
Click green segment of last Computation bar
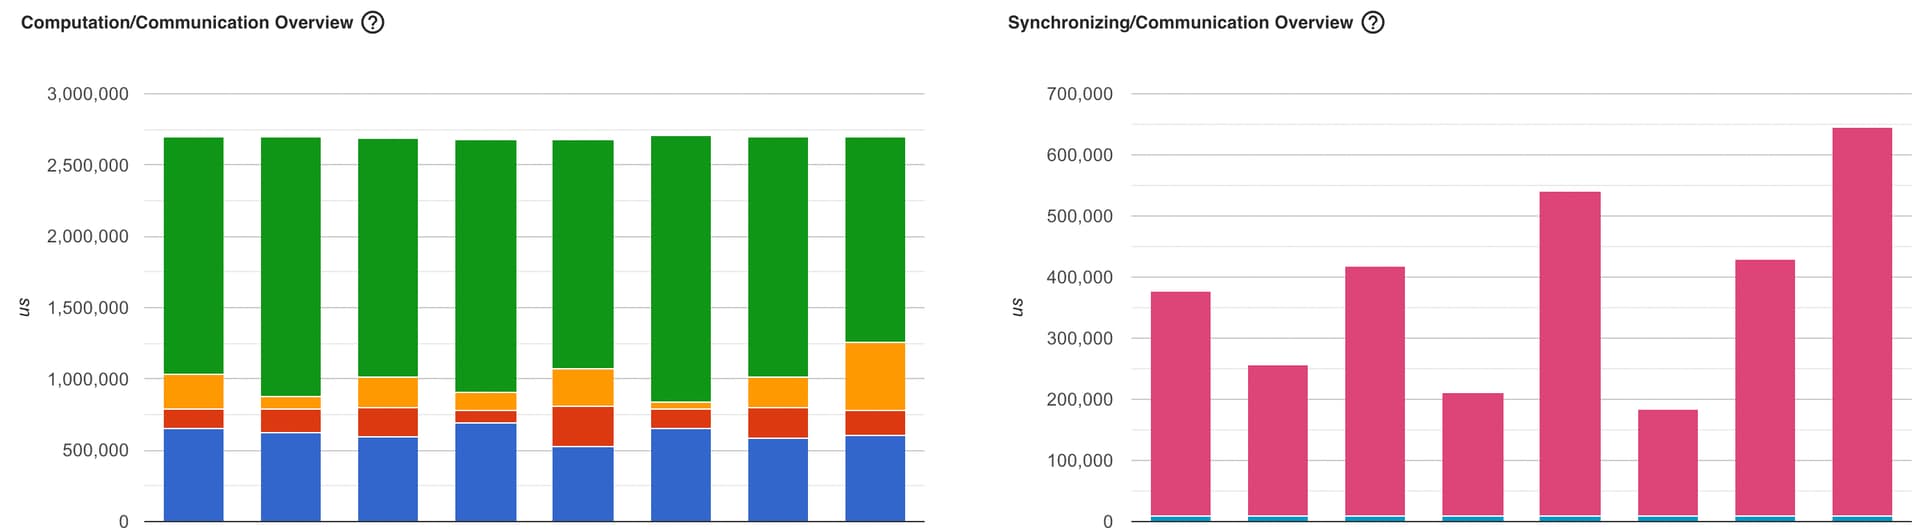(x=875, y=240)
